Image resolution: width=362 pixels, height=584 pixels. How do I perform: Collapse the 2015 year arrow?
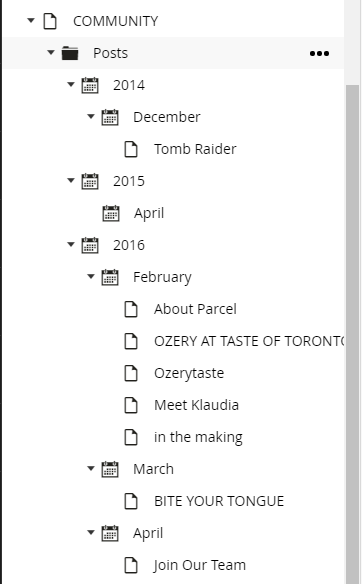pos(71,181)
